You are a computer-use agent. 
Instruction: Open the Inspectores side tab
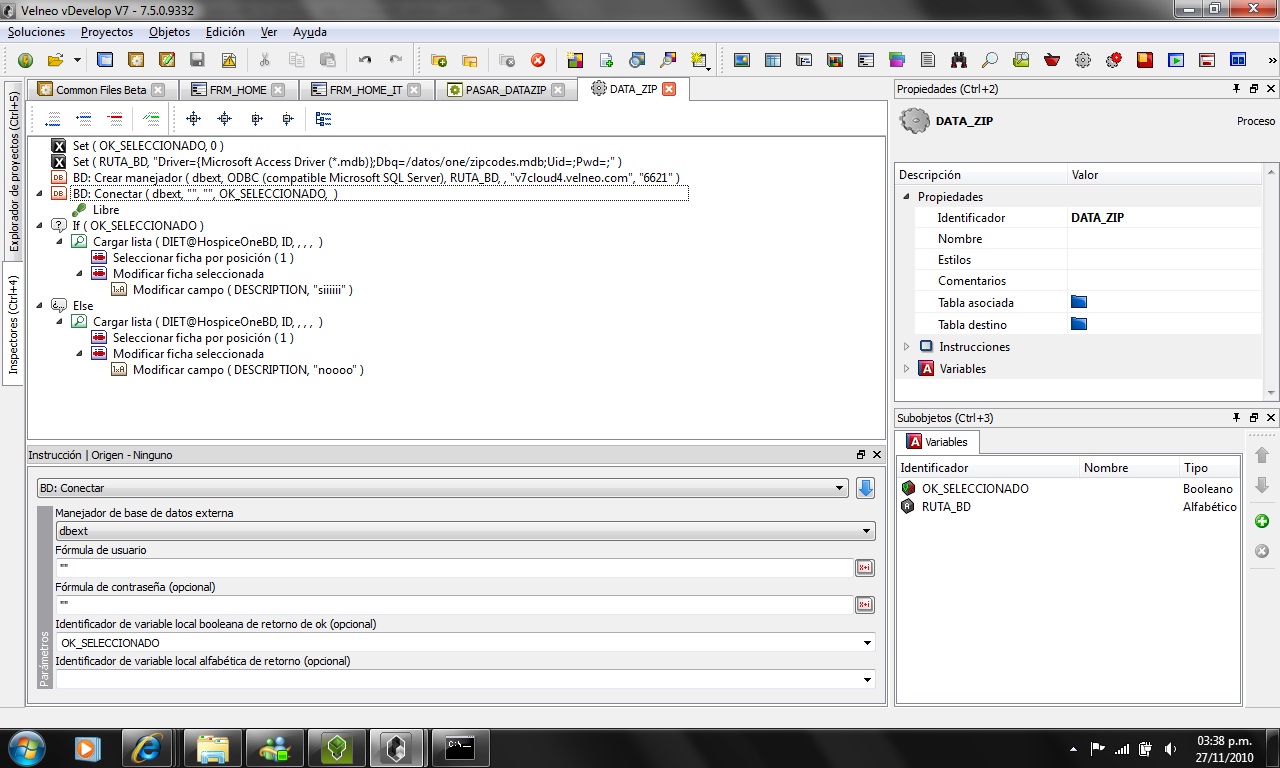coord(14,323)
